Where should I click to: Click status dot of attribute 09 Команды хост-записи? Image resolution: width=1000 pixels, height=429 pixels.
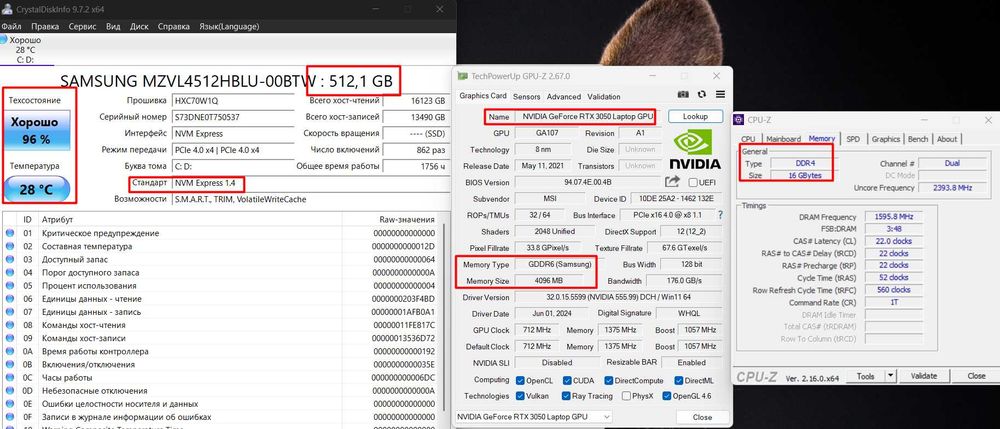10,338
